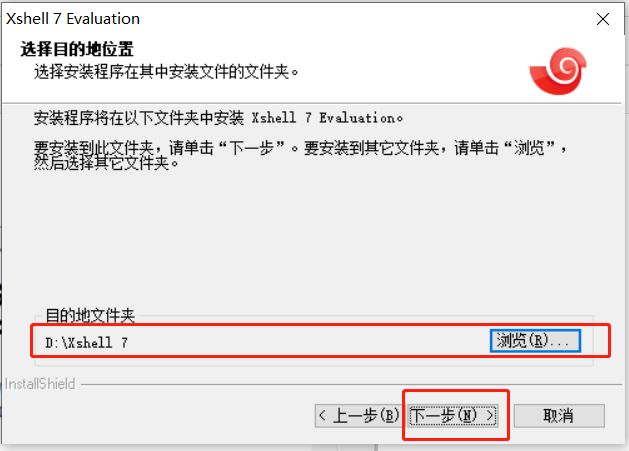Click the line 安装程序将在以下文件夹中安装 Xshell 7 Evaluation
Screen dimensions: 629x451
click(x=219, y=118)
